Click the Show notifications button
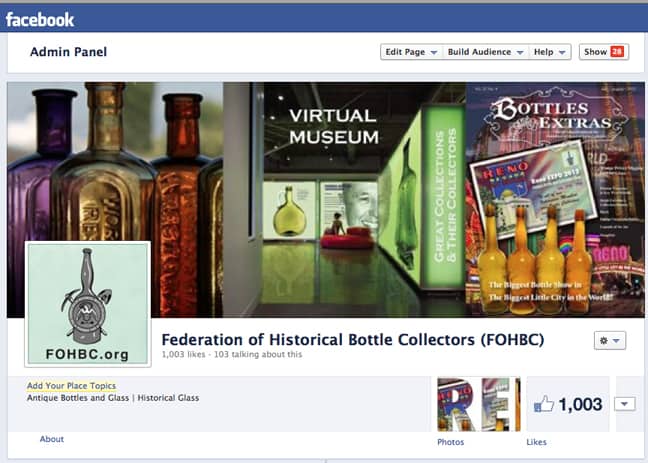This screenshot has width=648, height=463. coord(604,52)
